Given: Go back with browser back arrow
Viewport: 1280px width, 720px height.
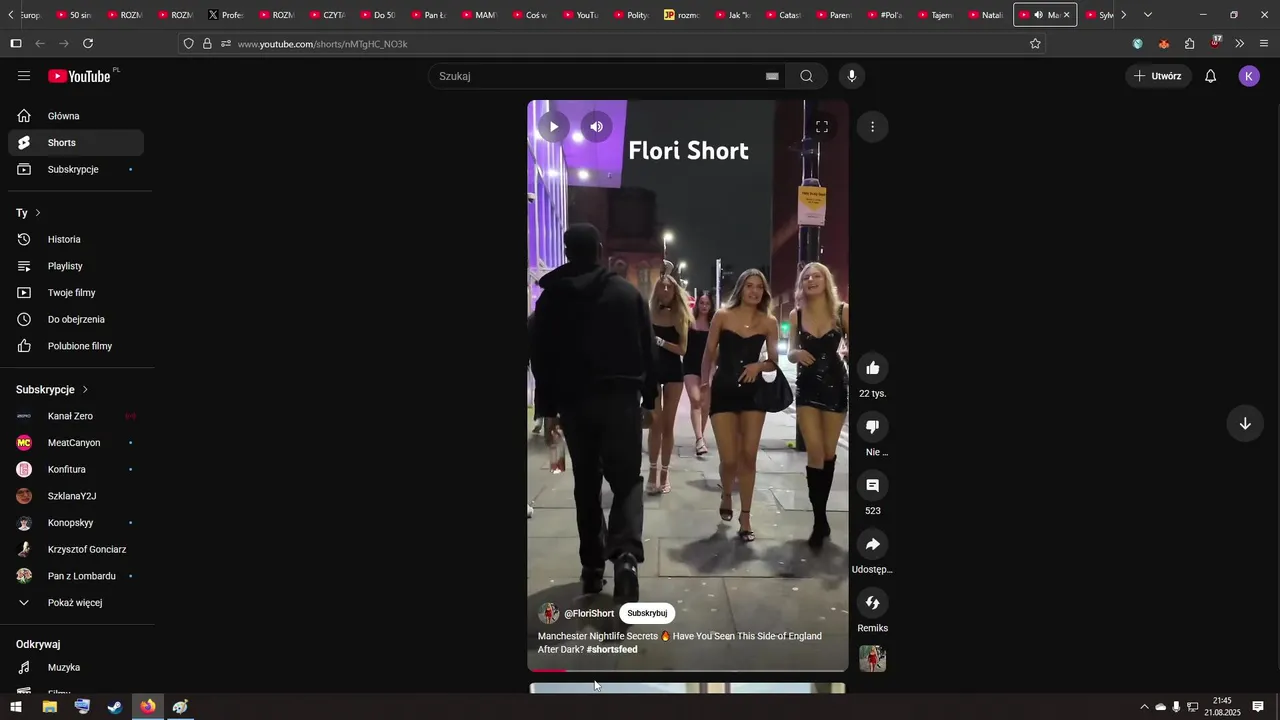Looking at the screenshot, I should (x=40, y=44).
